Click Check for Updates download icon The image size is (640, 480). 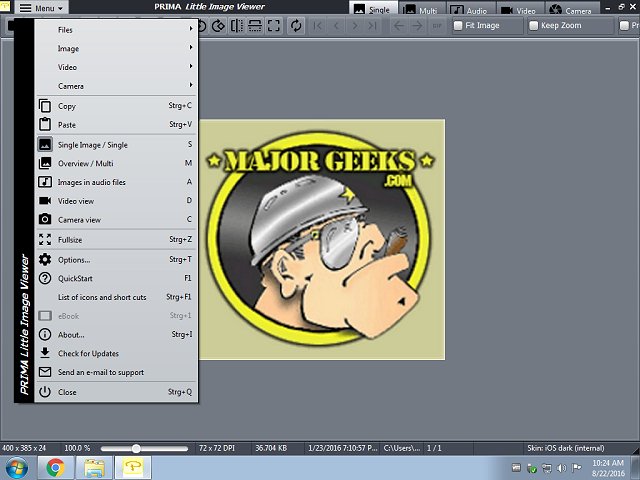pyautogui.click(x=44, y=353)
